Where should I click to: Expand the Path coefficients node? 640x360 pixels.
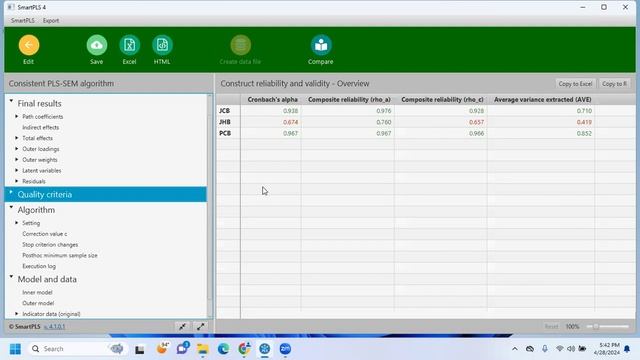(17, 116)
